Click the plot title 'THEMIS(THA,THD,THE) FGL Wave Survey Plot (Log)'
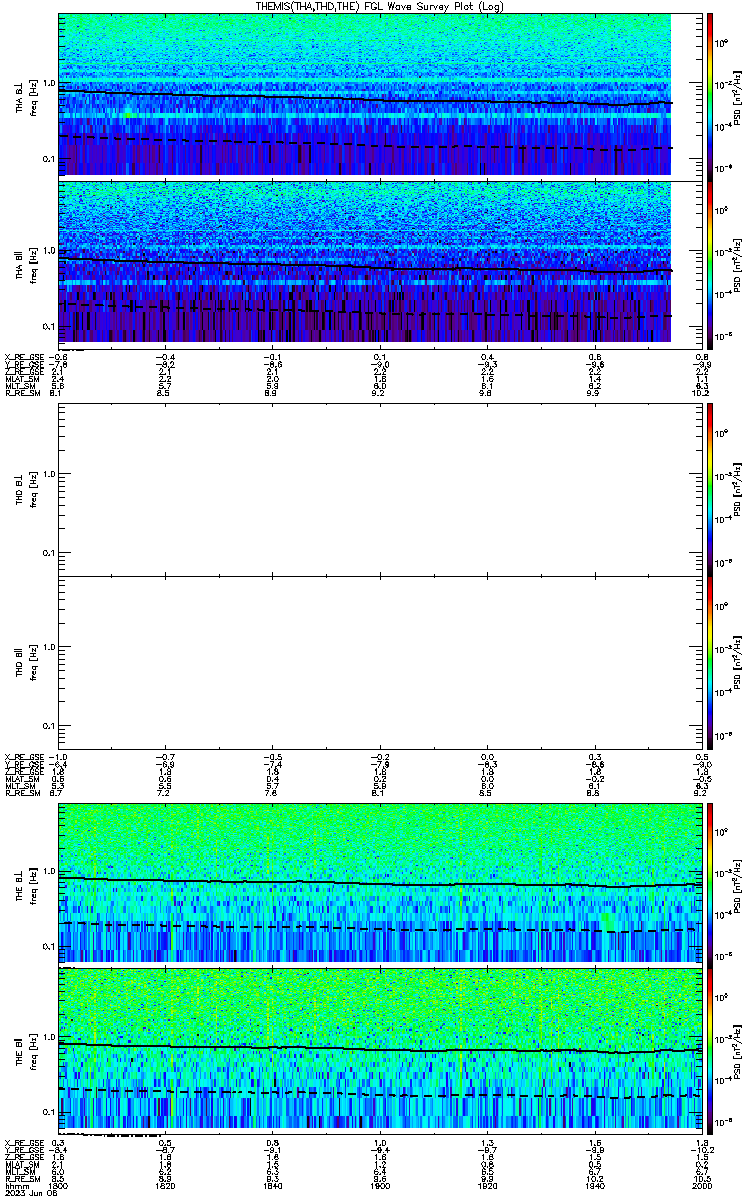The height and width of the screenshot is (1200, 750). [380, 6]
